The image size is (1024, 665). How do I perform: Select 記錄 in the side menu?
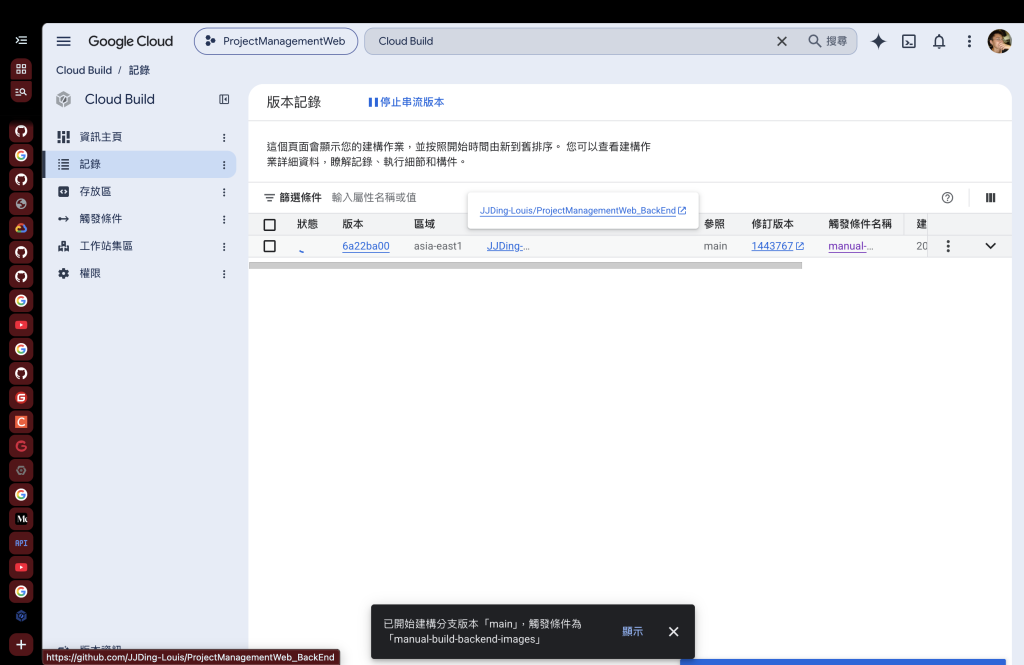click(90, 164)
